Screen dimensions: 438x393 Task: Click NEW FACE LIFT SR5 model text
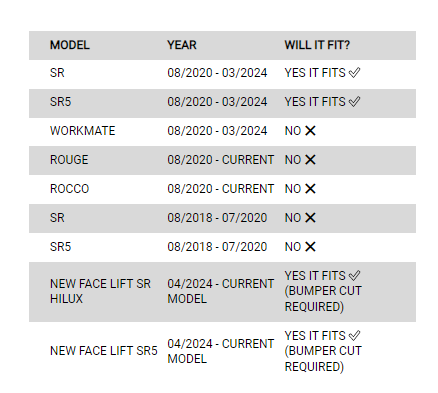coord(104,351)
